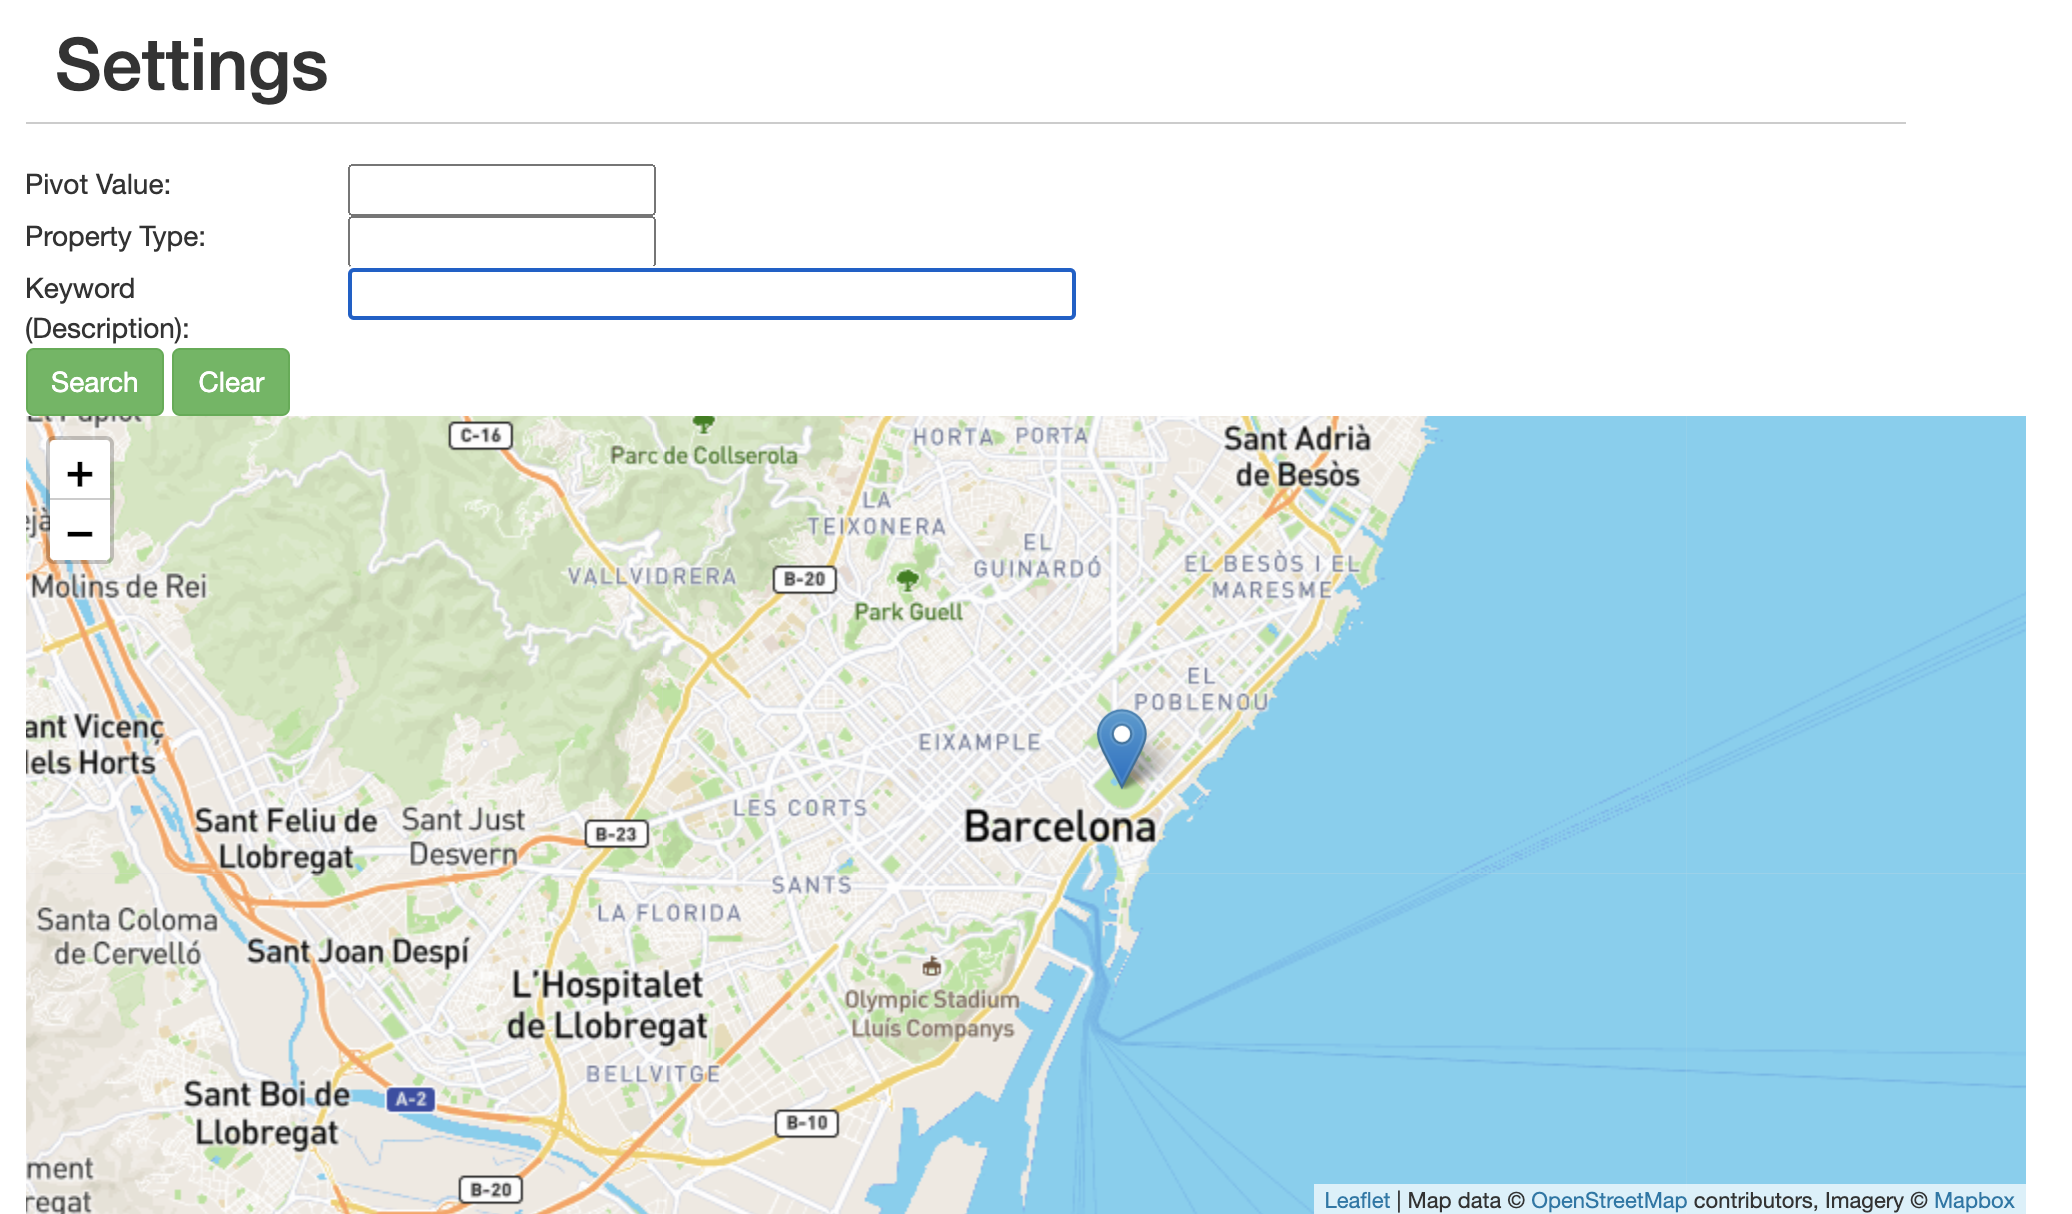Click the B-20 road shield near Vallvidrera

804,579
